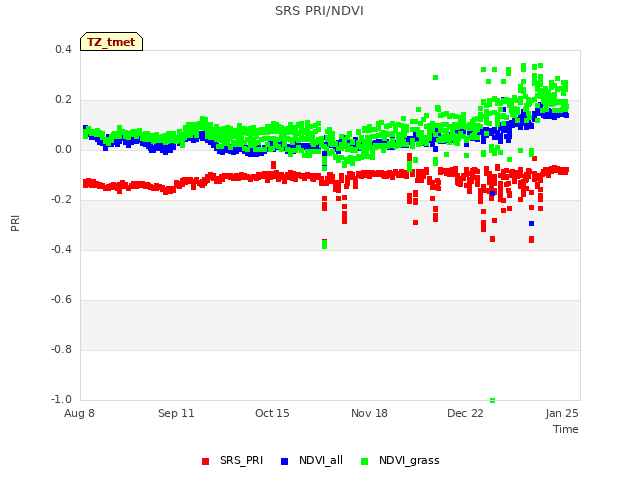Click the -0.2 y-axis tick label

coord(61,199)
